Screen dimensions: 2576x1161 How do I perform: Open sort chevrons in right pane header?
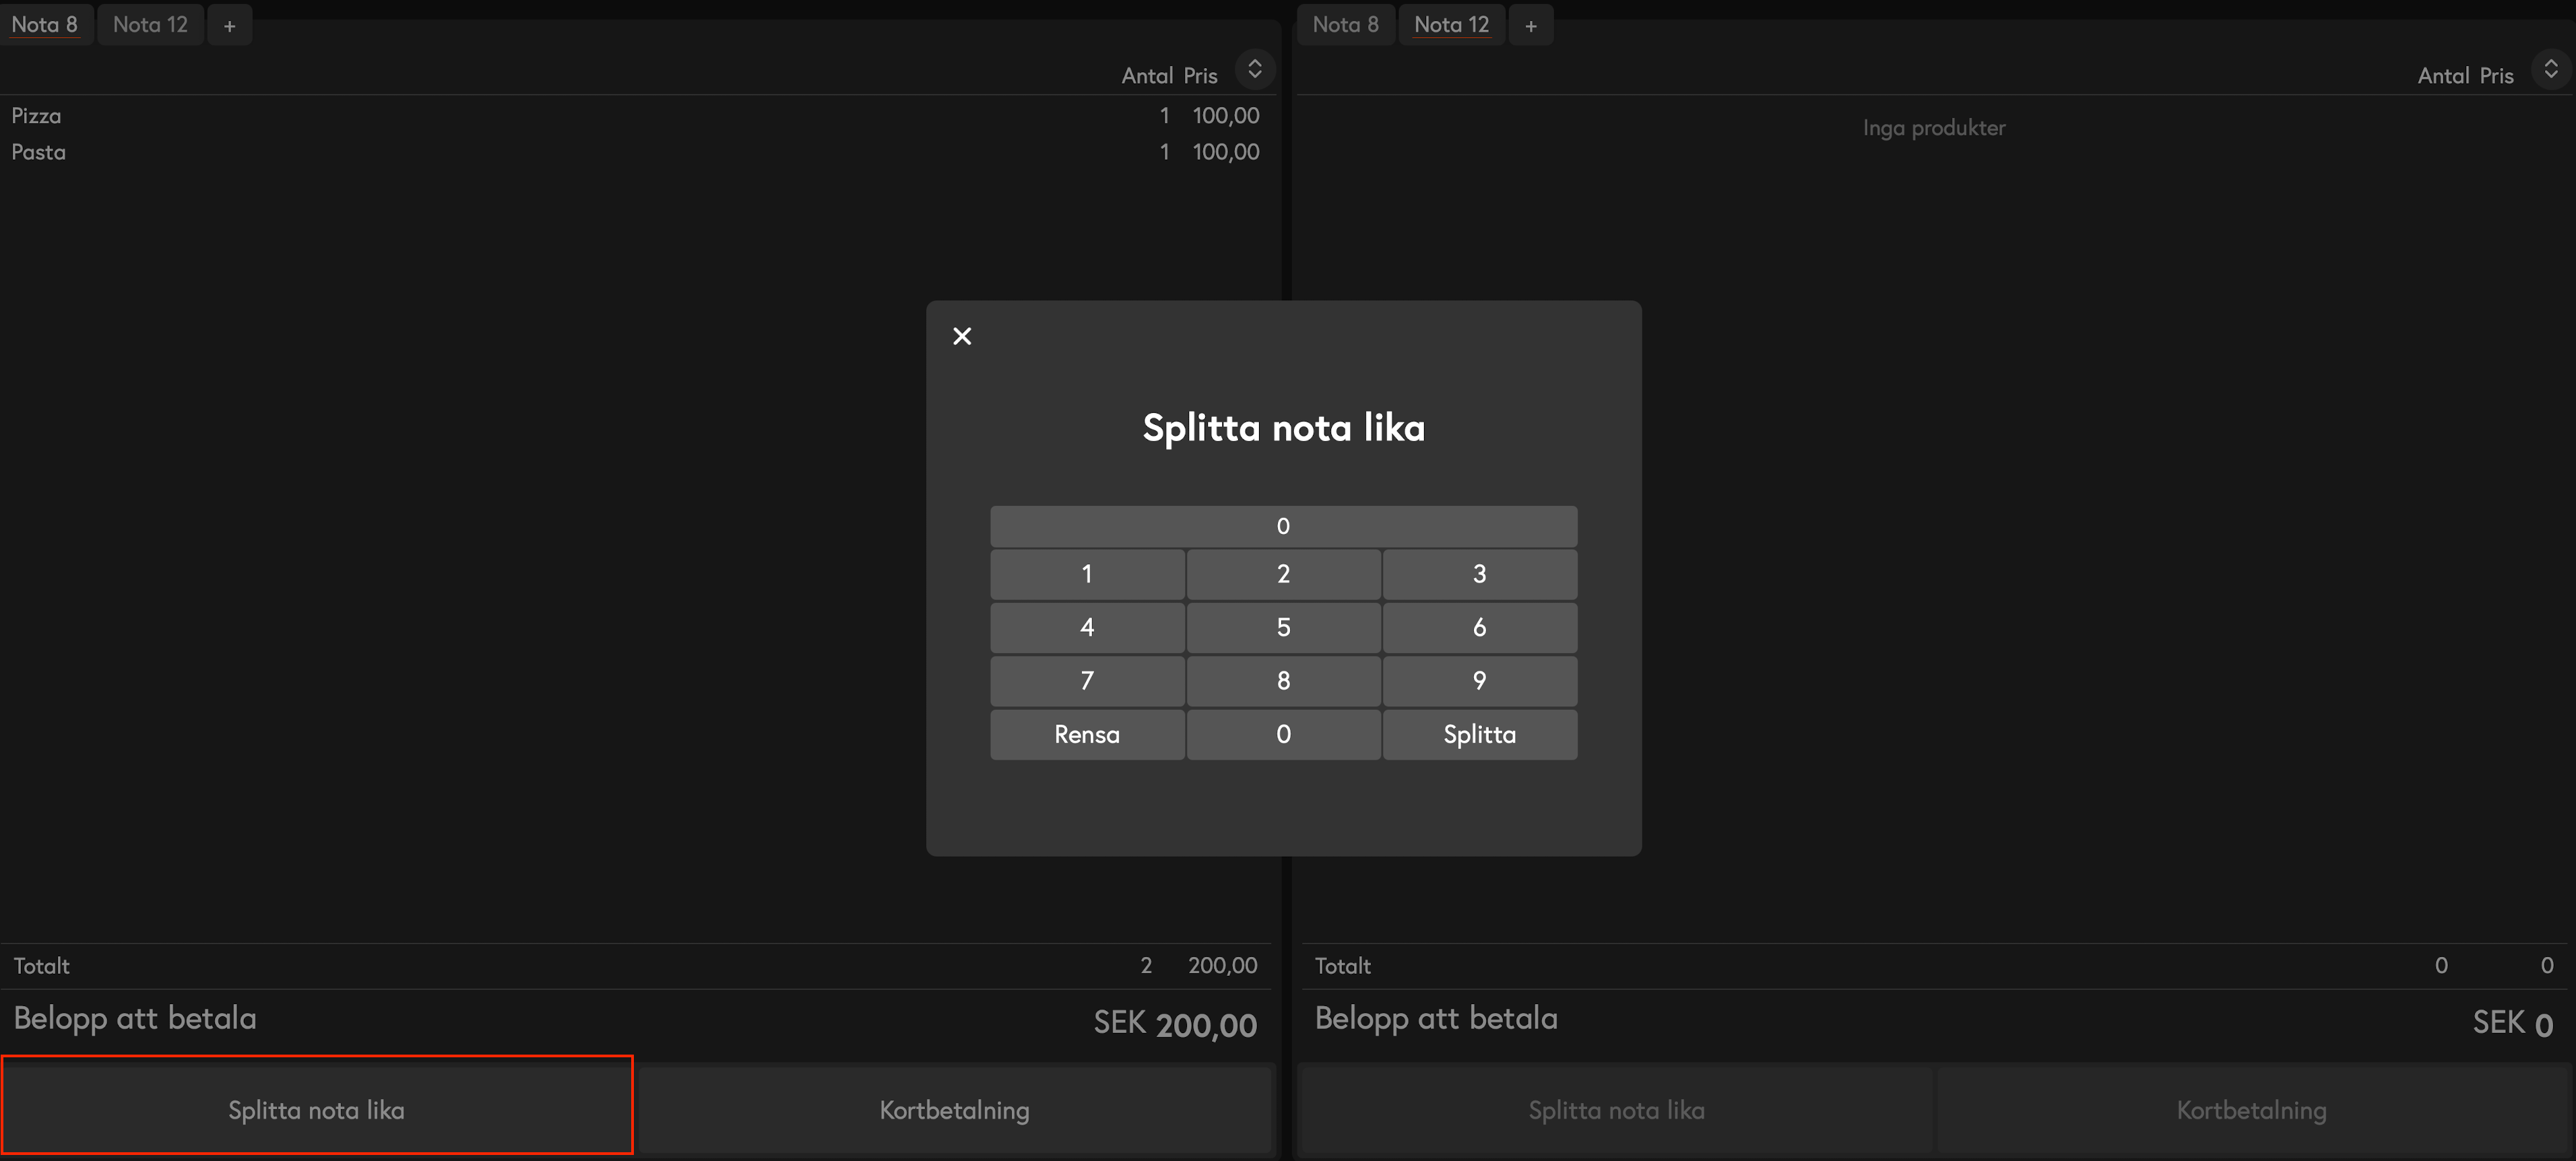(2550, 69)
